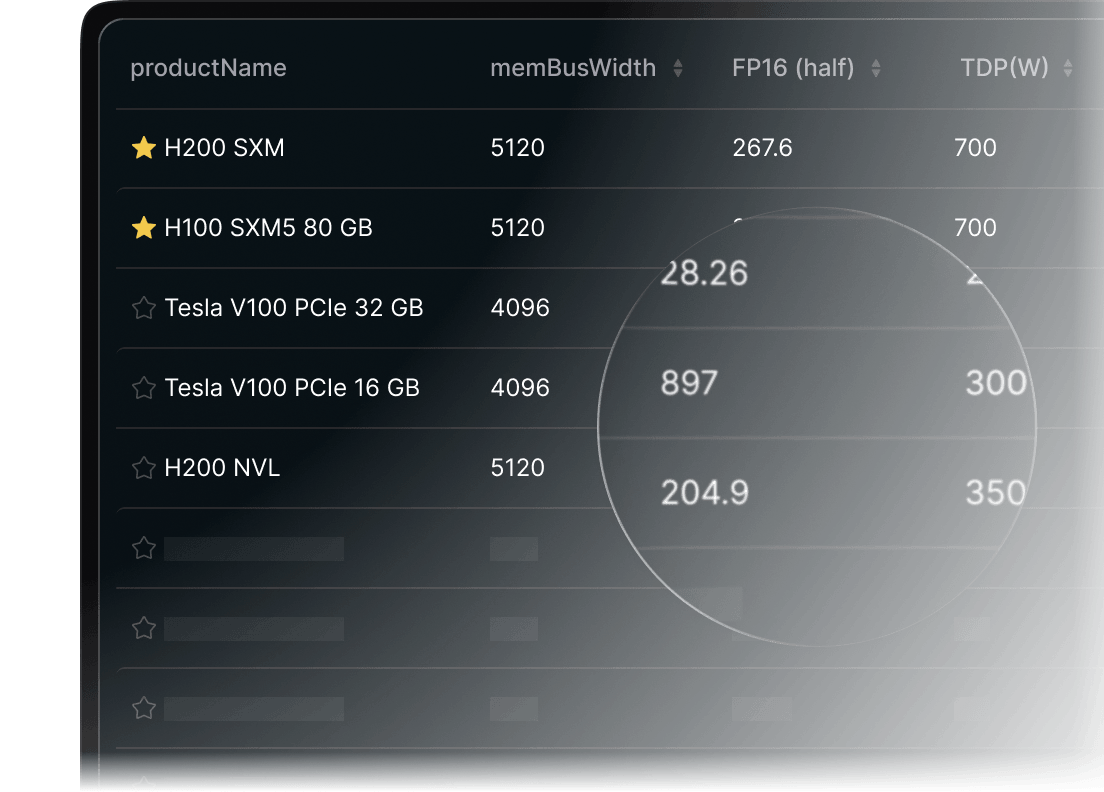The width and height of the screenshot is (1104, 792).
Task: Unfavorite the H200 SXM star
Action: [144, 148]
